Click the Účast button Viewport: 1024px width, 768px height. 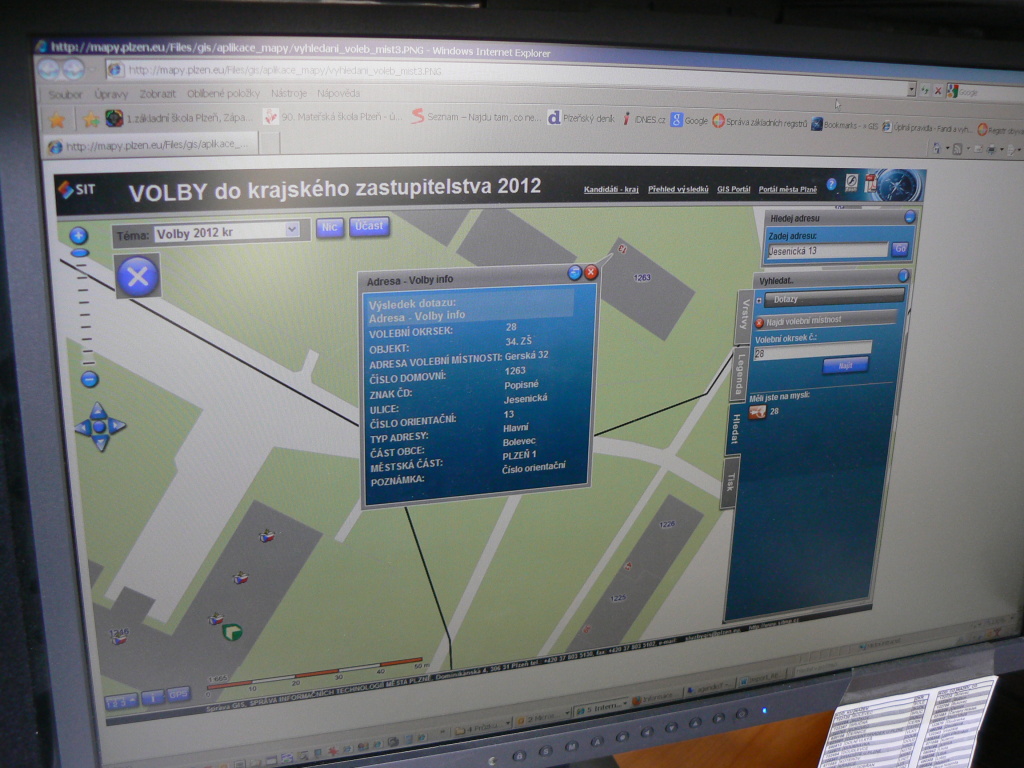pyautogui.click(x=369, y=226)
